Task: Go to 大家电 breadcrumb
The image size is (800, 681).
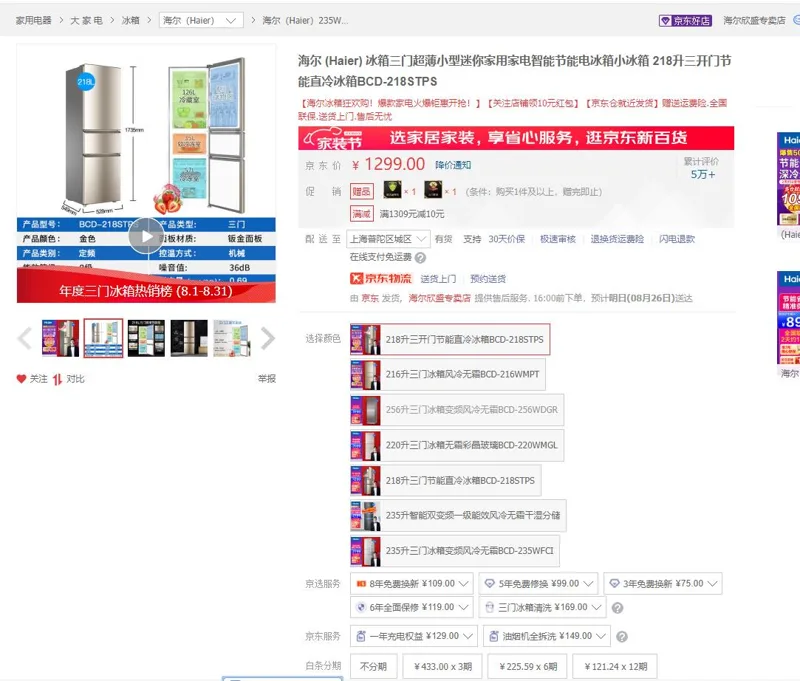Action: [x=86, y=21]
